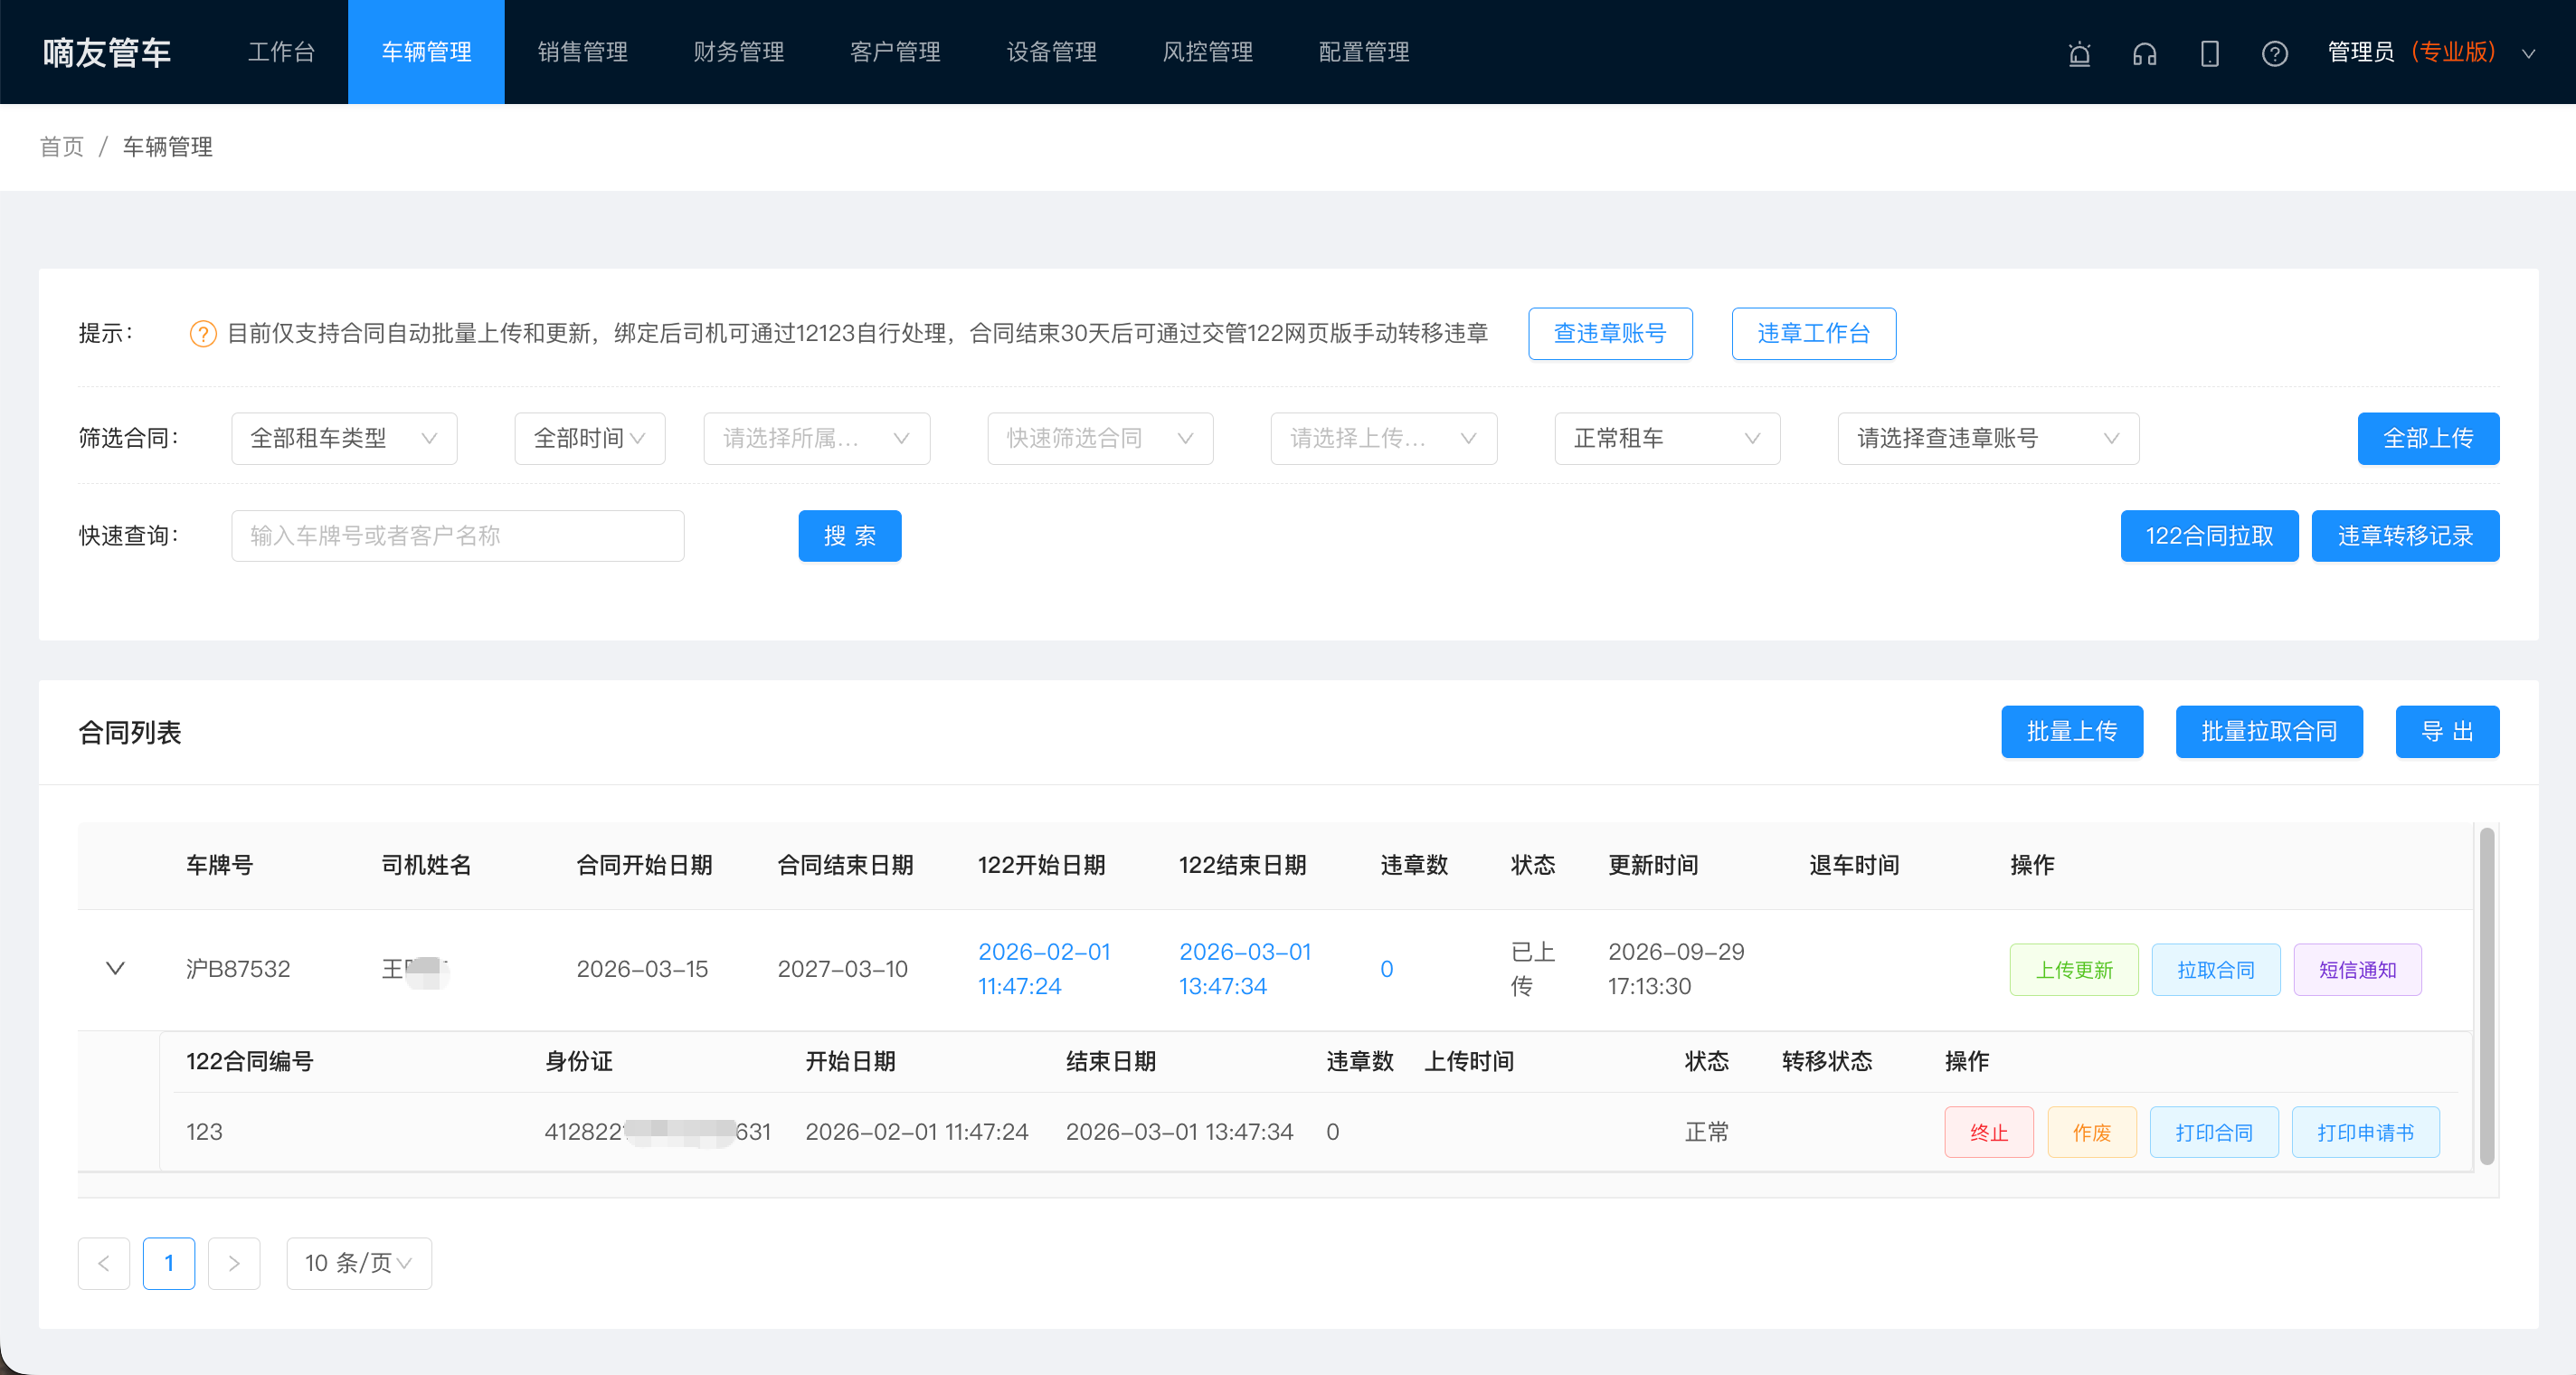
Task: Switch to the 工作台 tab
Action: 282,52
